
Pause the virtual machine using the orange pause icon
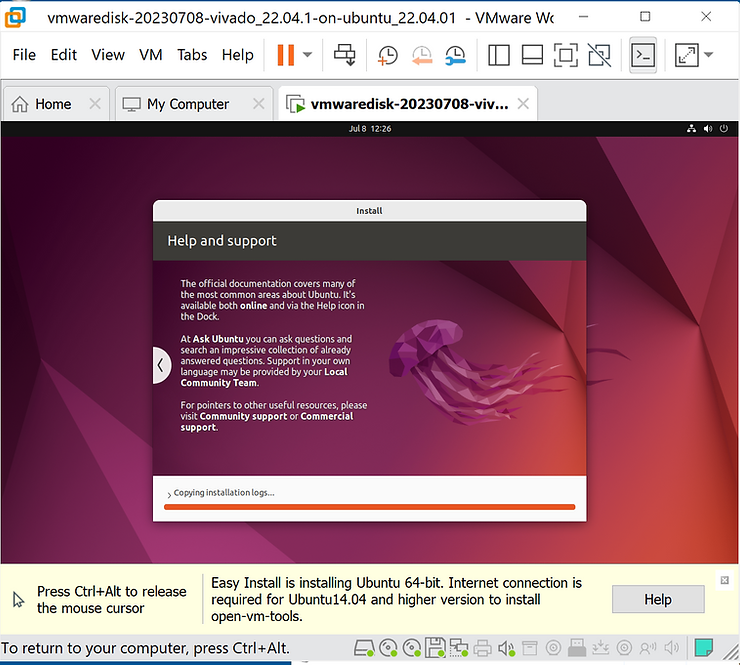pyautogui.click(x=286, y=55)
